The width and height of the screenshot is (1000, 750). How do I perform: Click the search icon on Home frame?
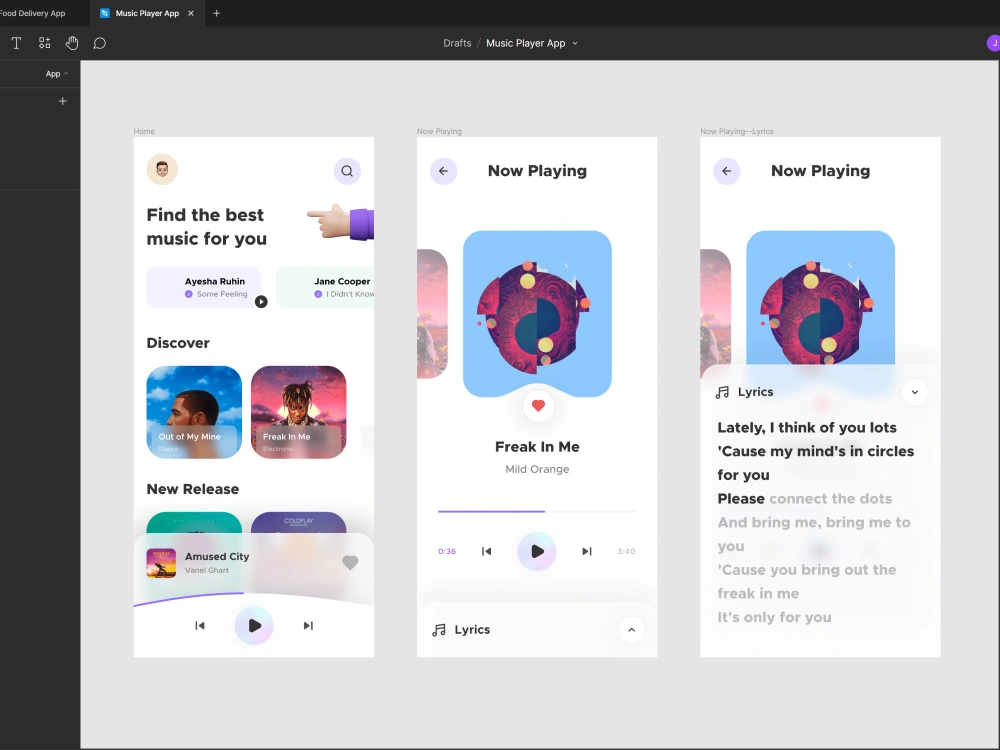coord(347,171)
